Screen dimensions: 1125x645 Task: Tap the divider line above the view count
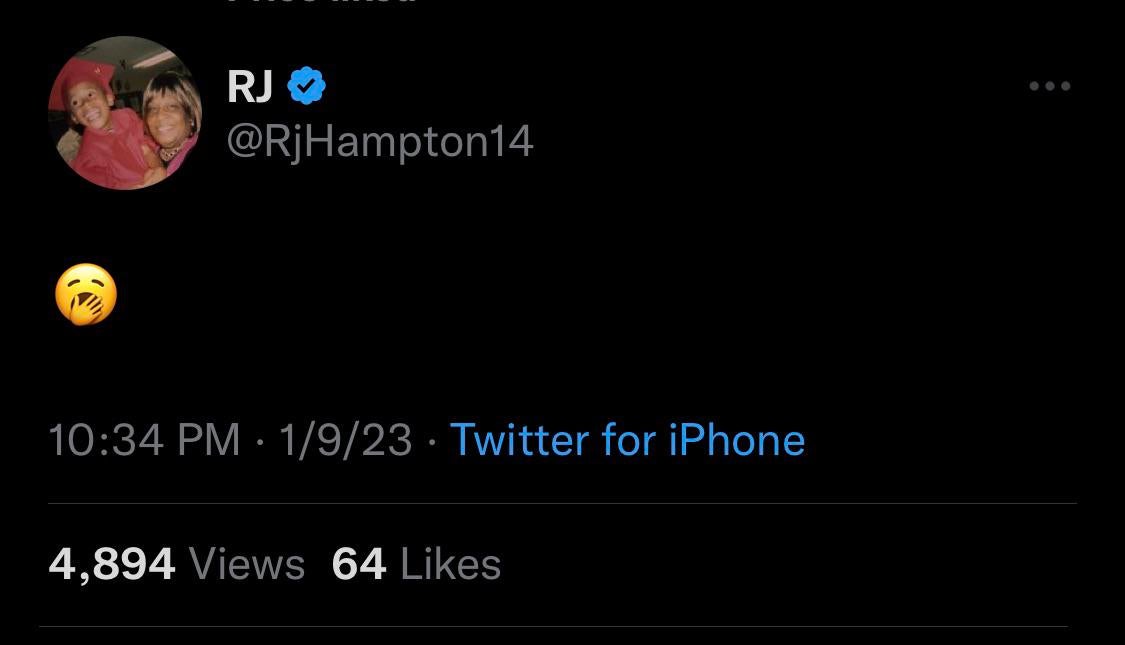click(x=560, y=503)
